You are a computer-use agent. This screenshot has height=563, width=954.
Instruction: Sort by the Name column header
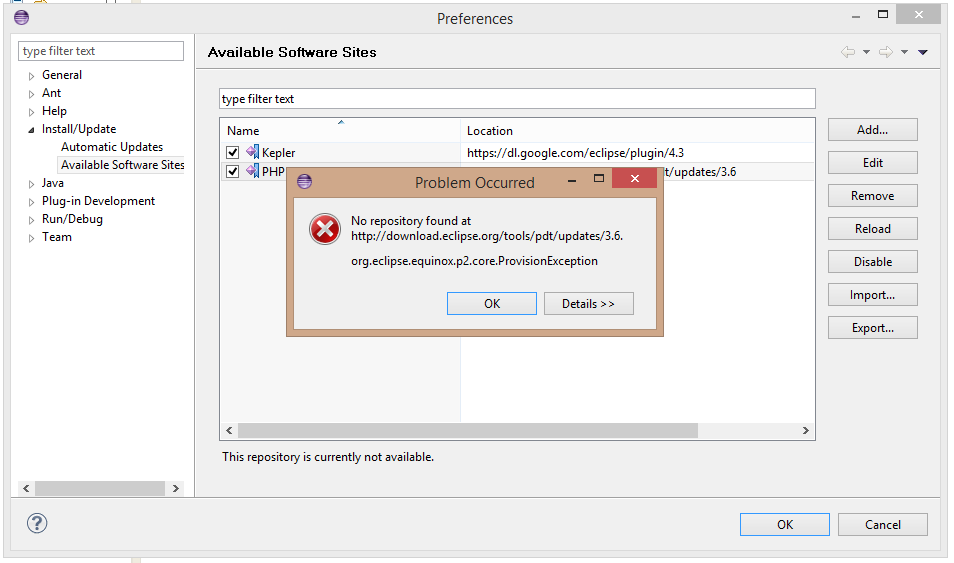pos(340,130)
